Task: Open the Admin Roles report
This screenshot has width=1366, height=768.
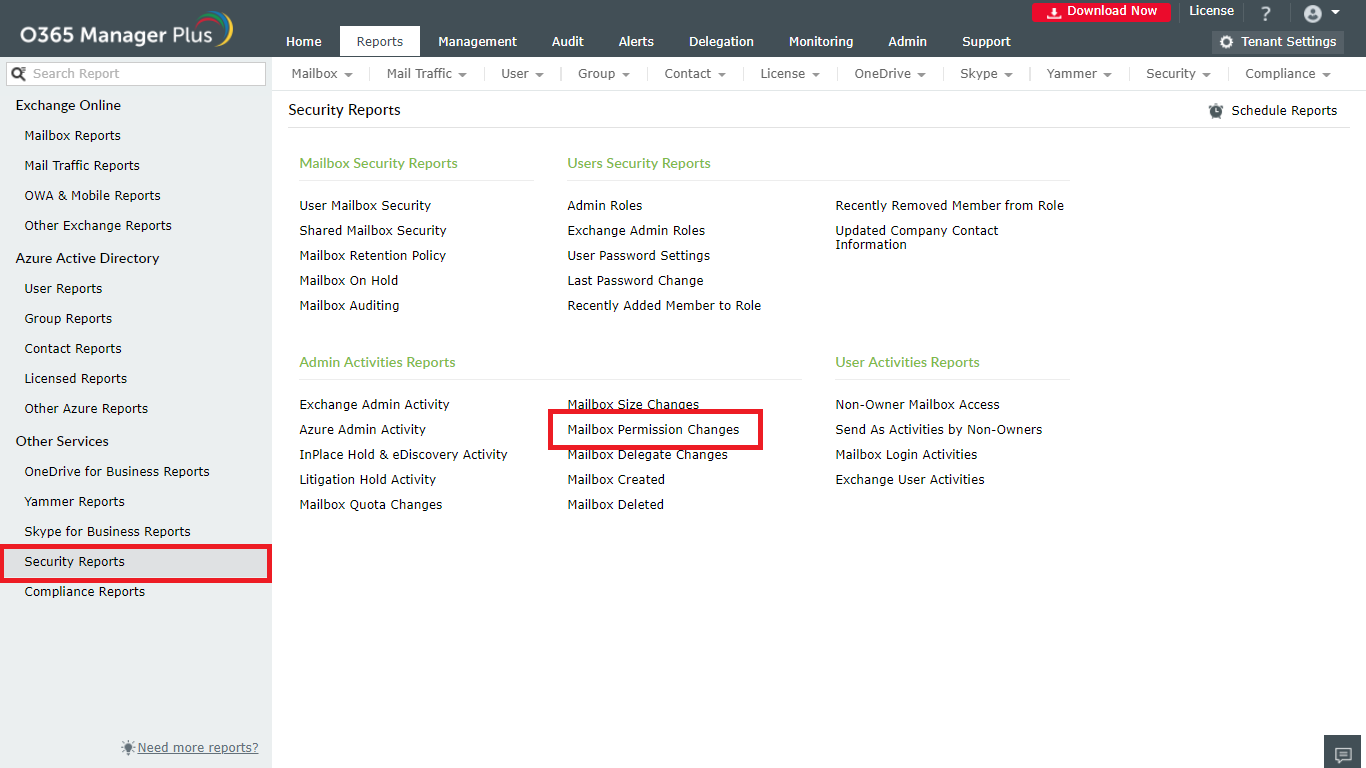Action: (605, 206)
